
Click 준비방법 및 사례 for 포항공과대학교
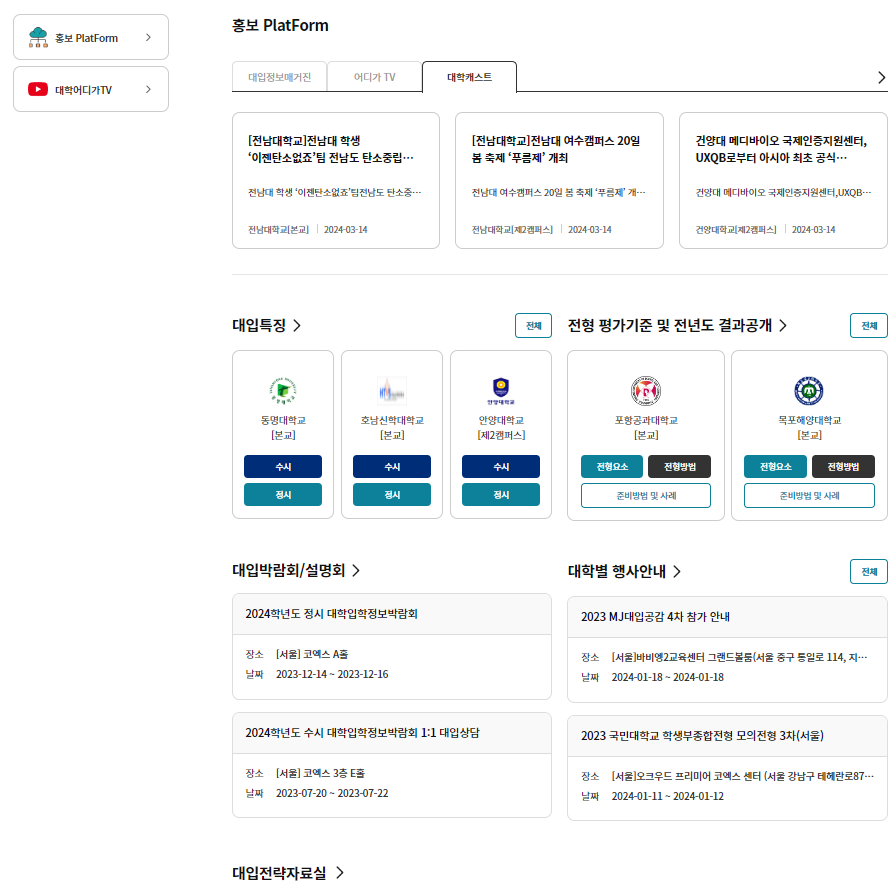point(646,496)
